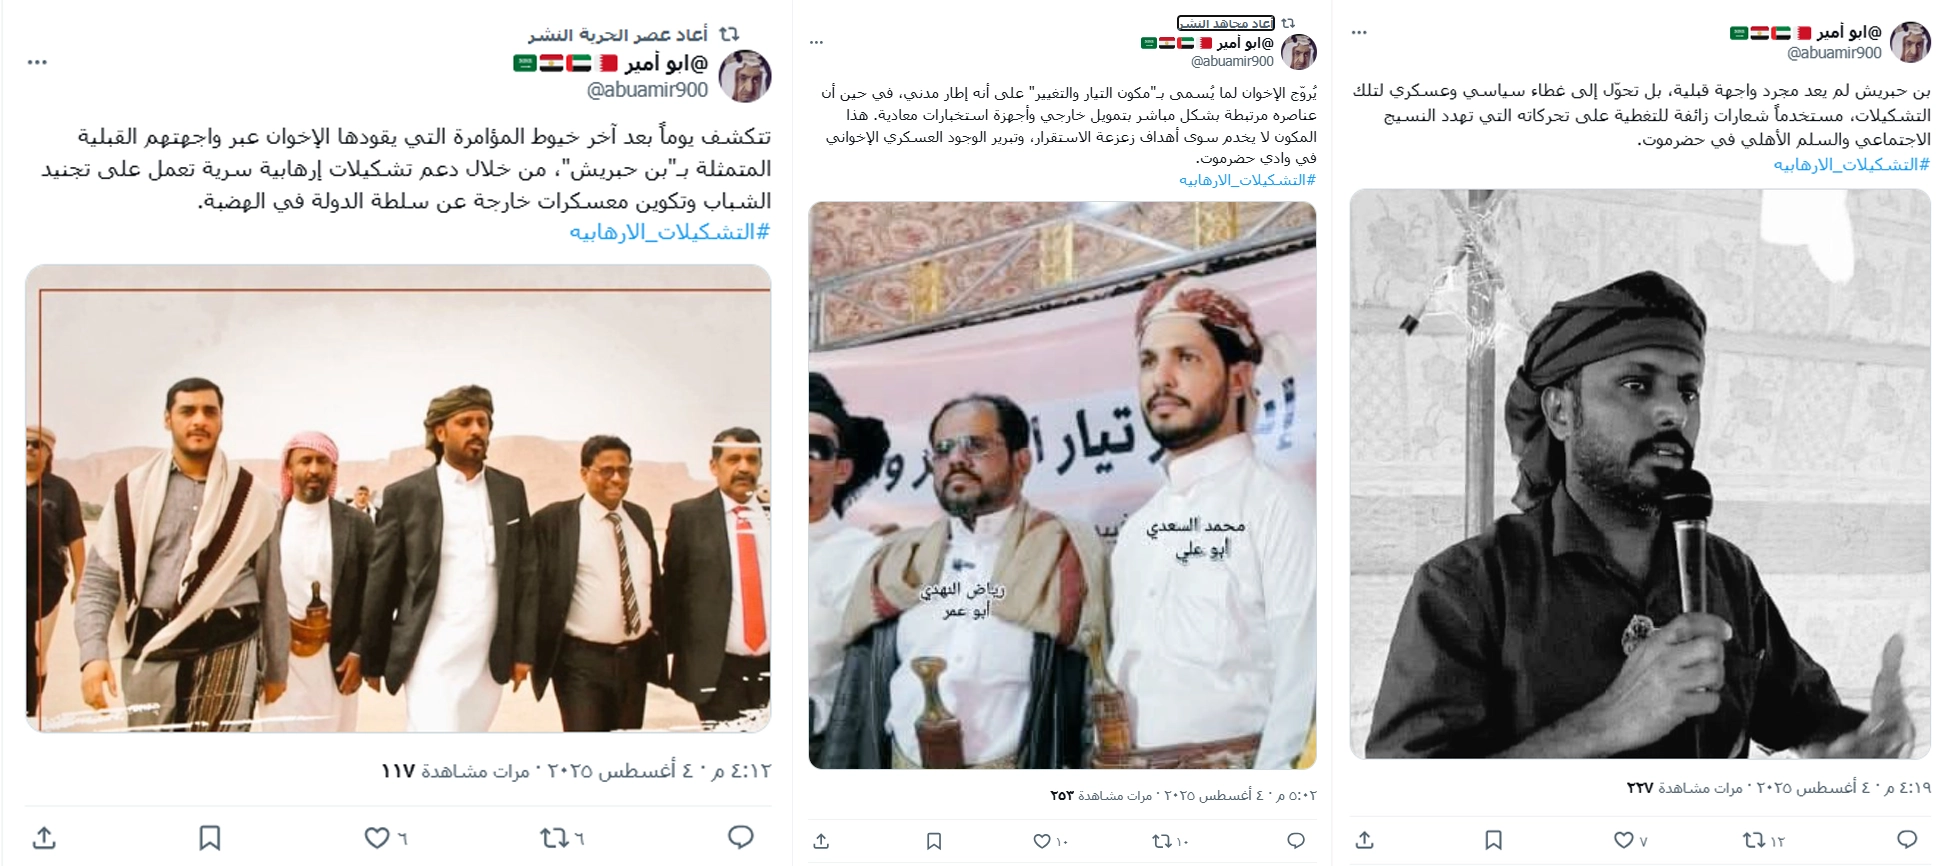Open more options menu on left tweet
Image resolution: width=1946 pixels, height=866 pixels.
[x=37, y=62]
